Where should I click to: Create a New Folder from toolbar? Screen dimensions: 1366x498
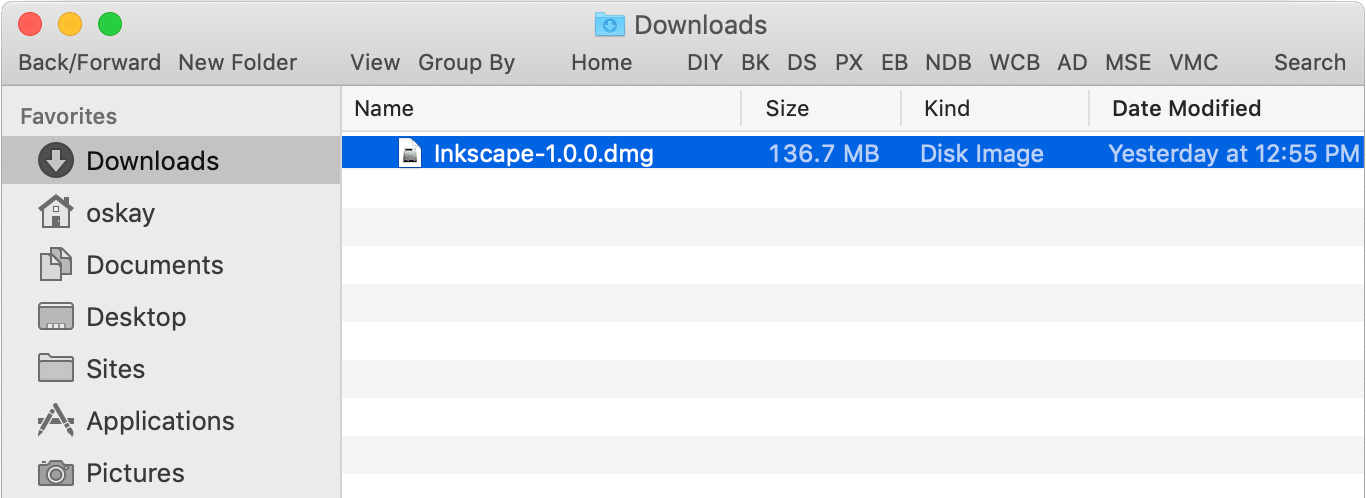238,62
